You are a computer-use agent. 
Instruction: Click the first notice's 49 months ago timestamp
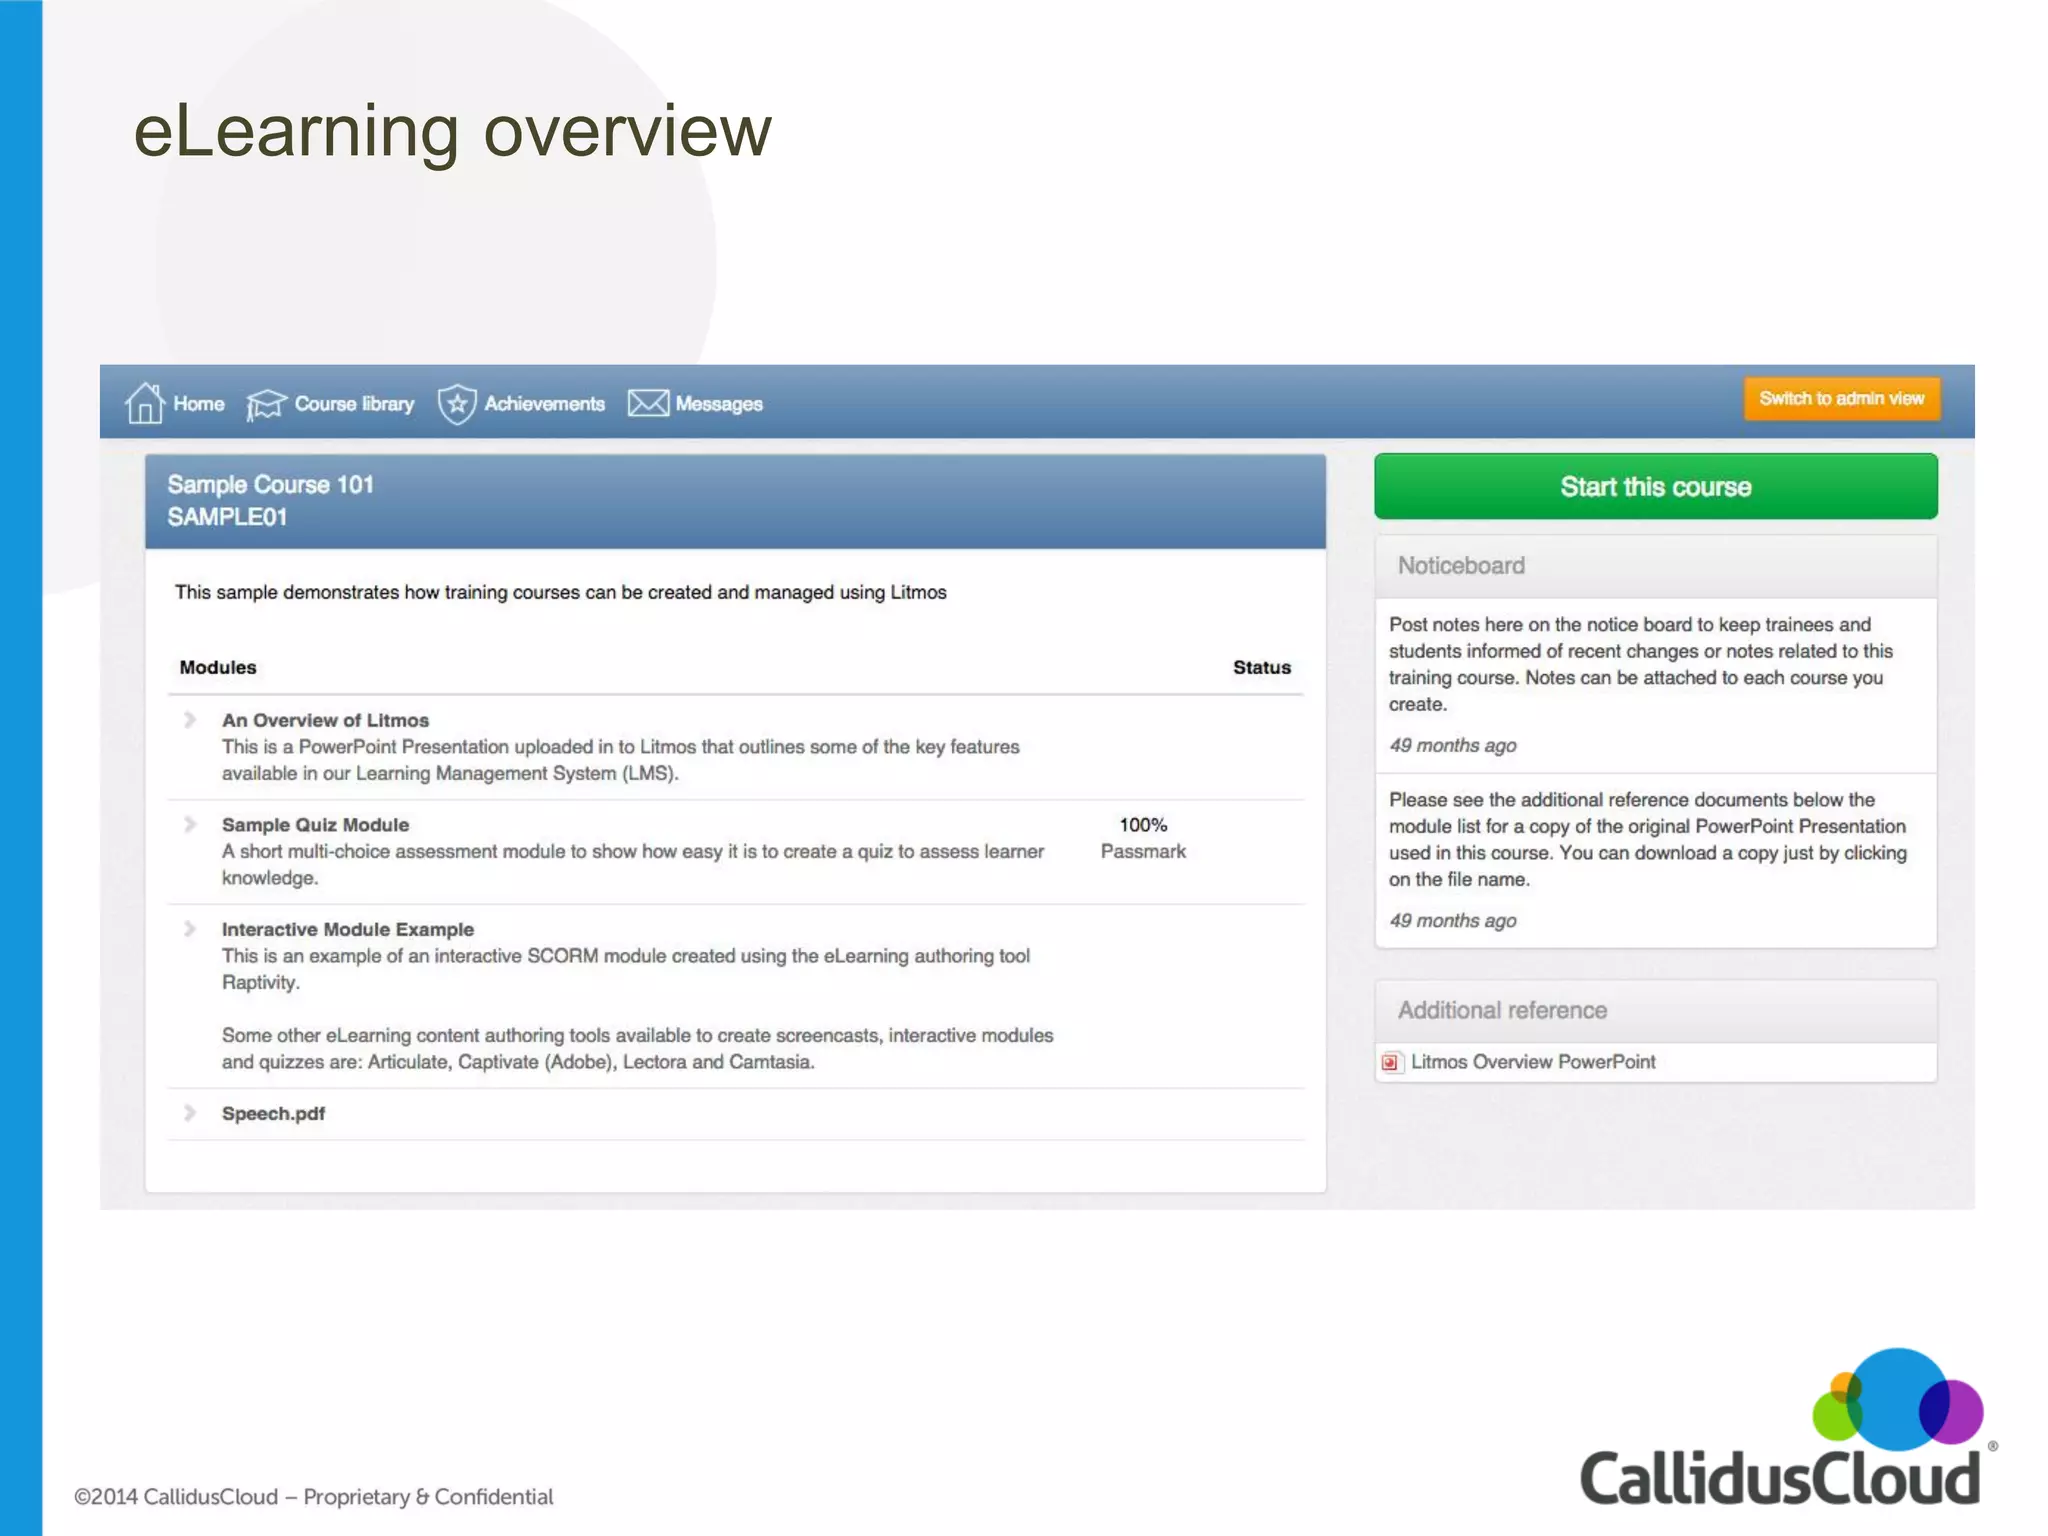click(1452, 745)
